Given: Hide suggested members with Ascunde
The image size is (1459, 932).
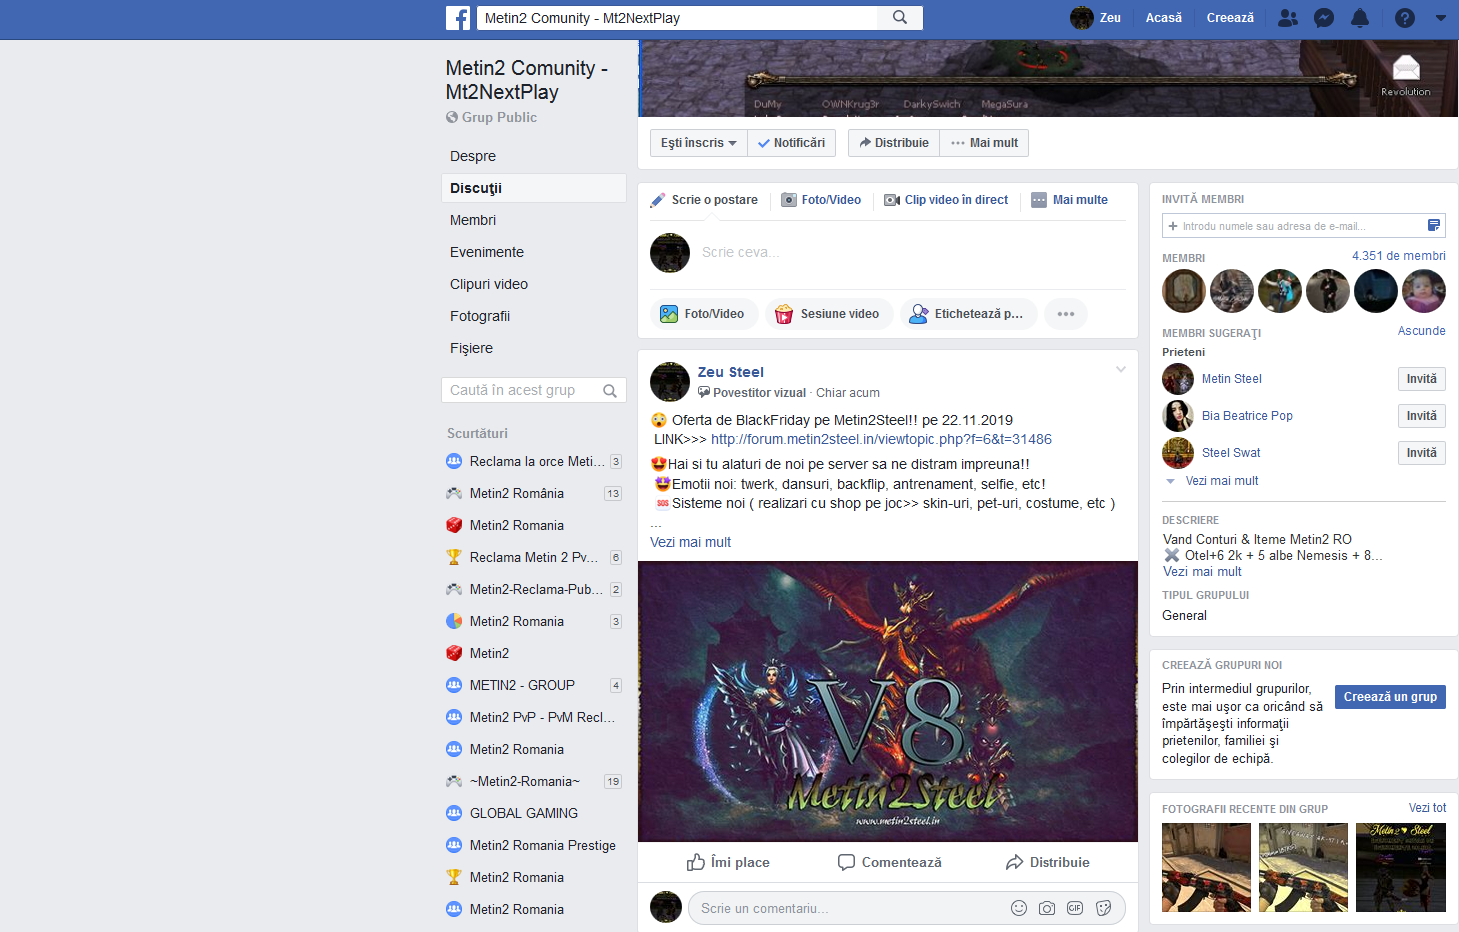Looking at the screenshot, I should 1421,331.
